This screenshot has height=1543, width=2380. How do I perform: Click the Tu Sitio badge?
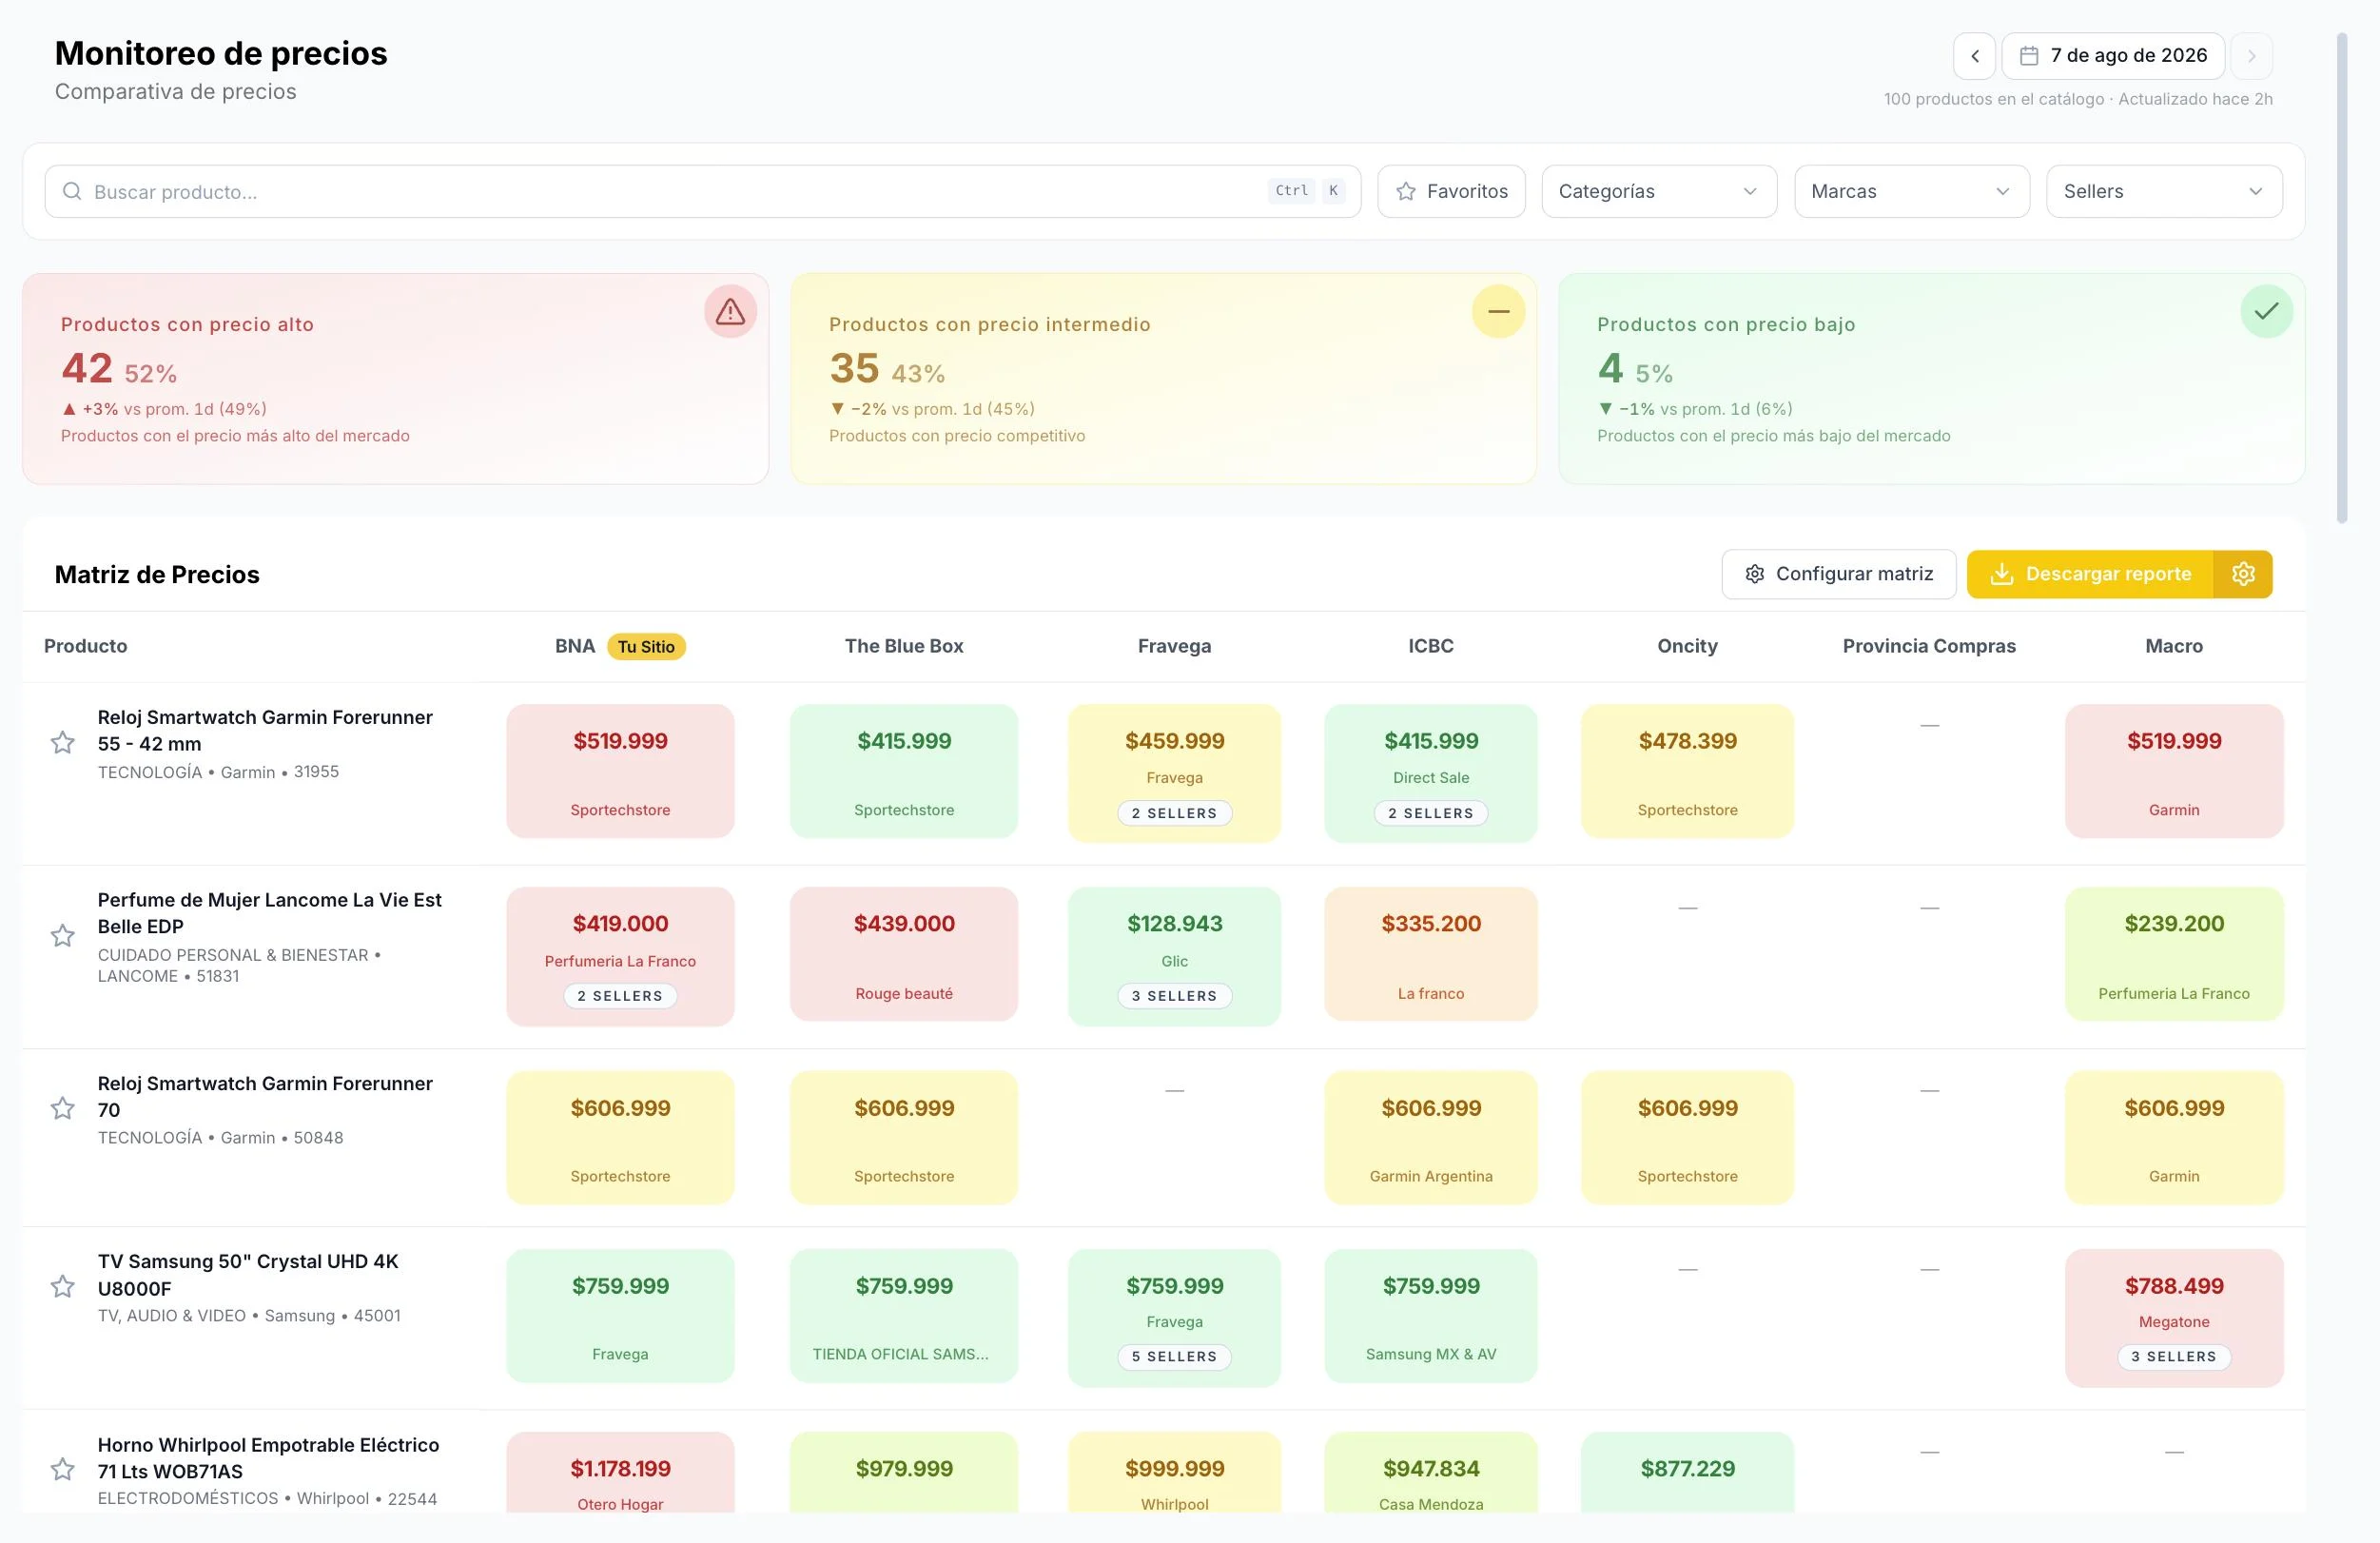click(x=646, y=647)
